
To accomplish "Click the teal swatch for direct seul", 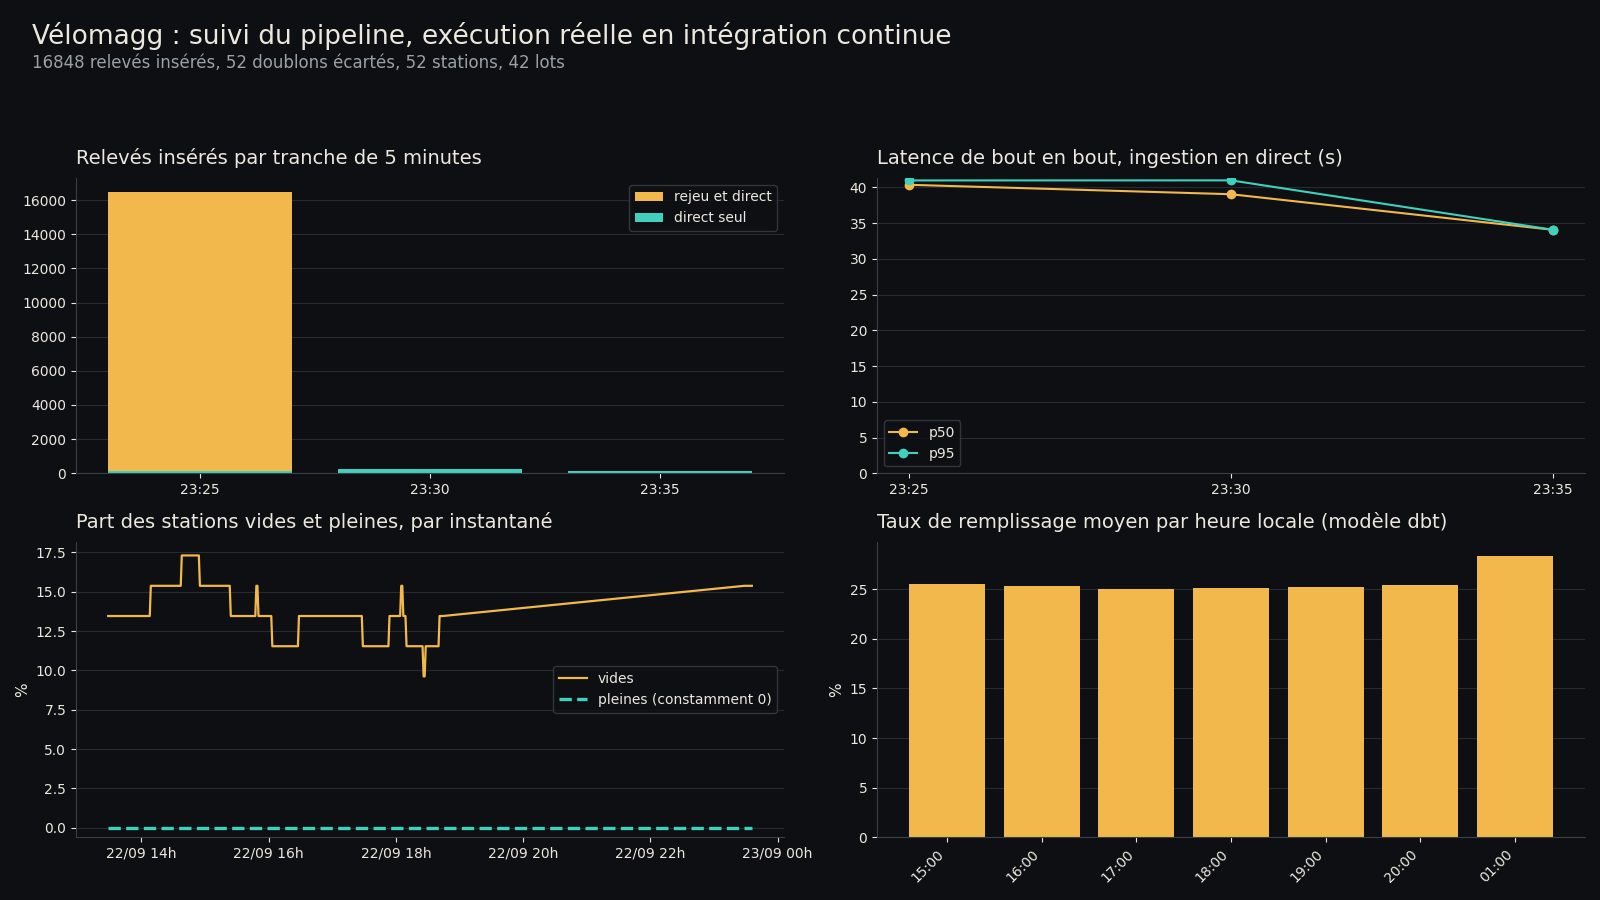I will pyautogui.click(x=649, y=218).
